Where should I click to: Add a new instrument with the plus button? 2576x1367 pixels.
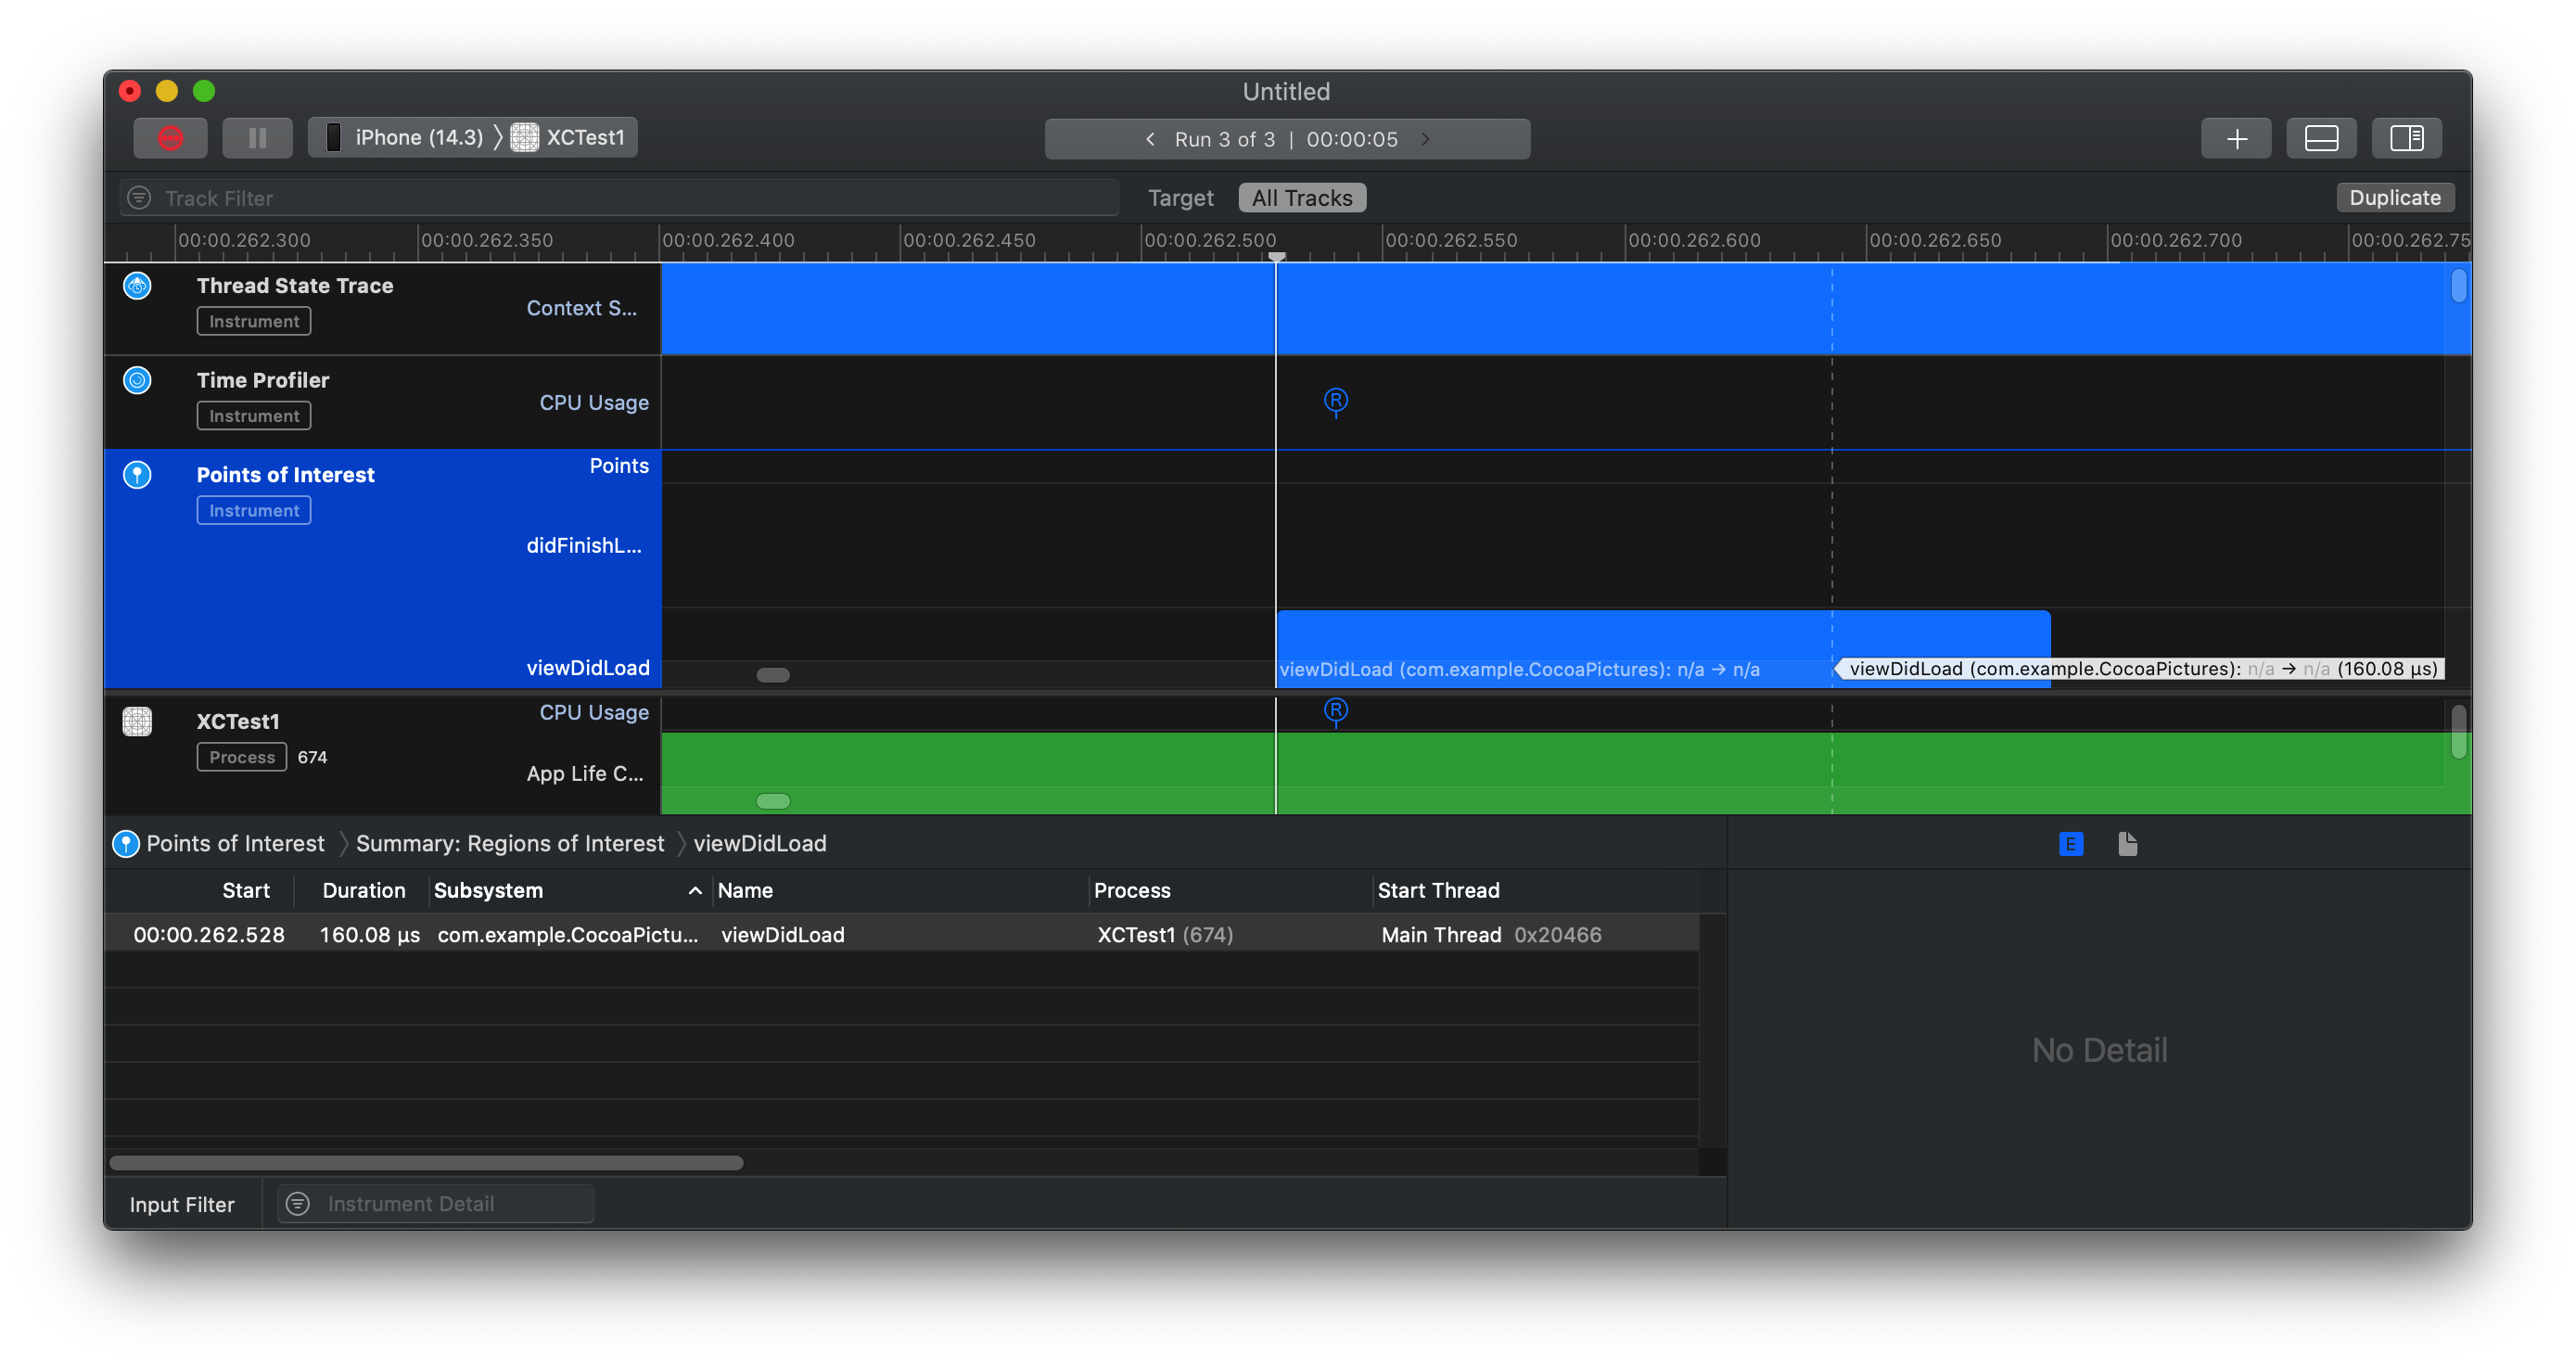point(2237,138)
